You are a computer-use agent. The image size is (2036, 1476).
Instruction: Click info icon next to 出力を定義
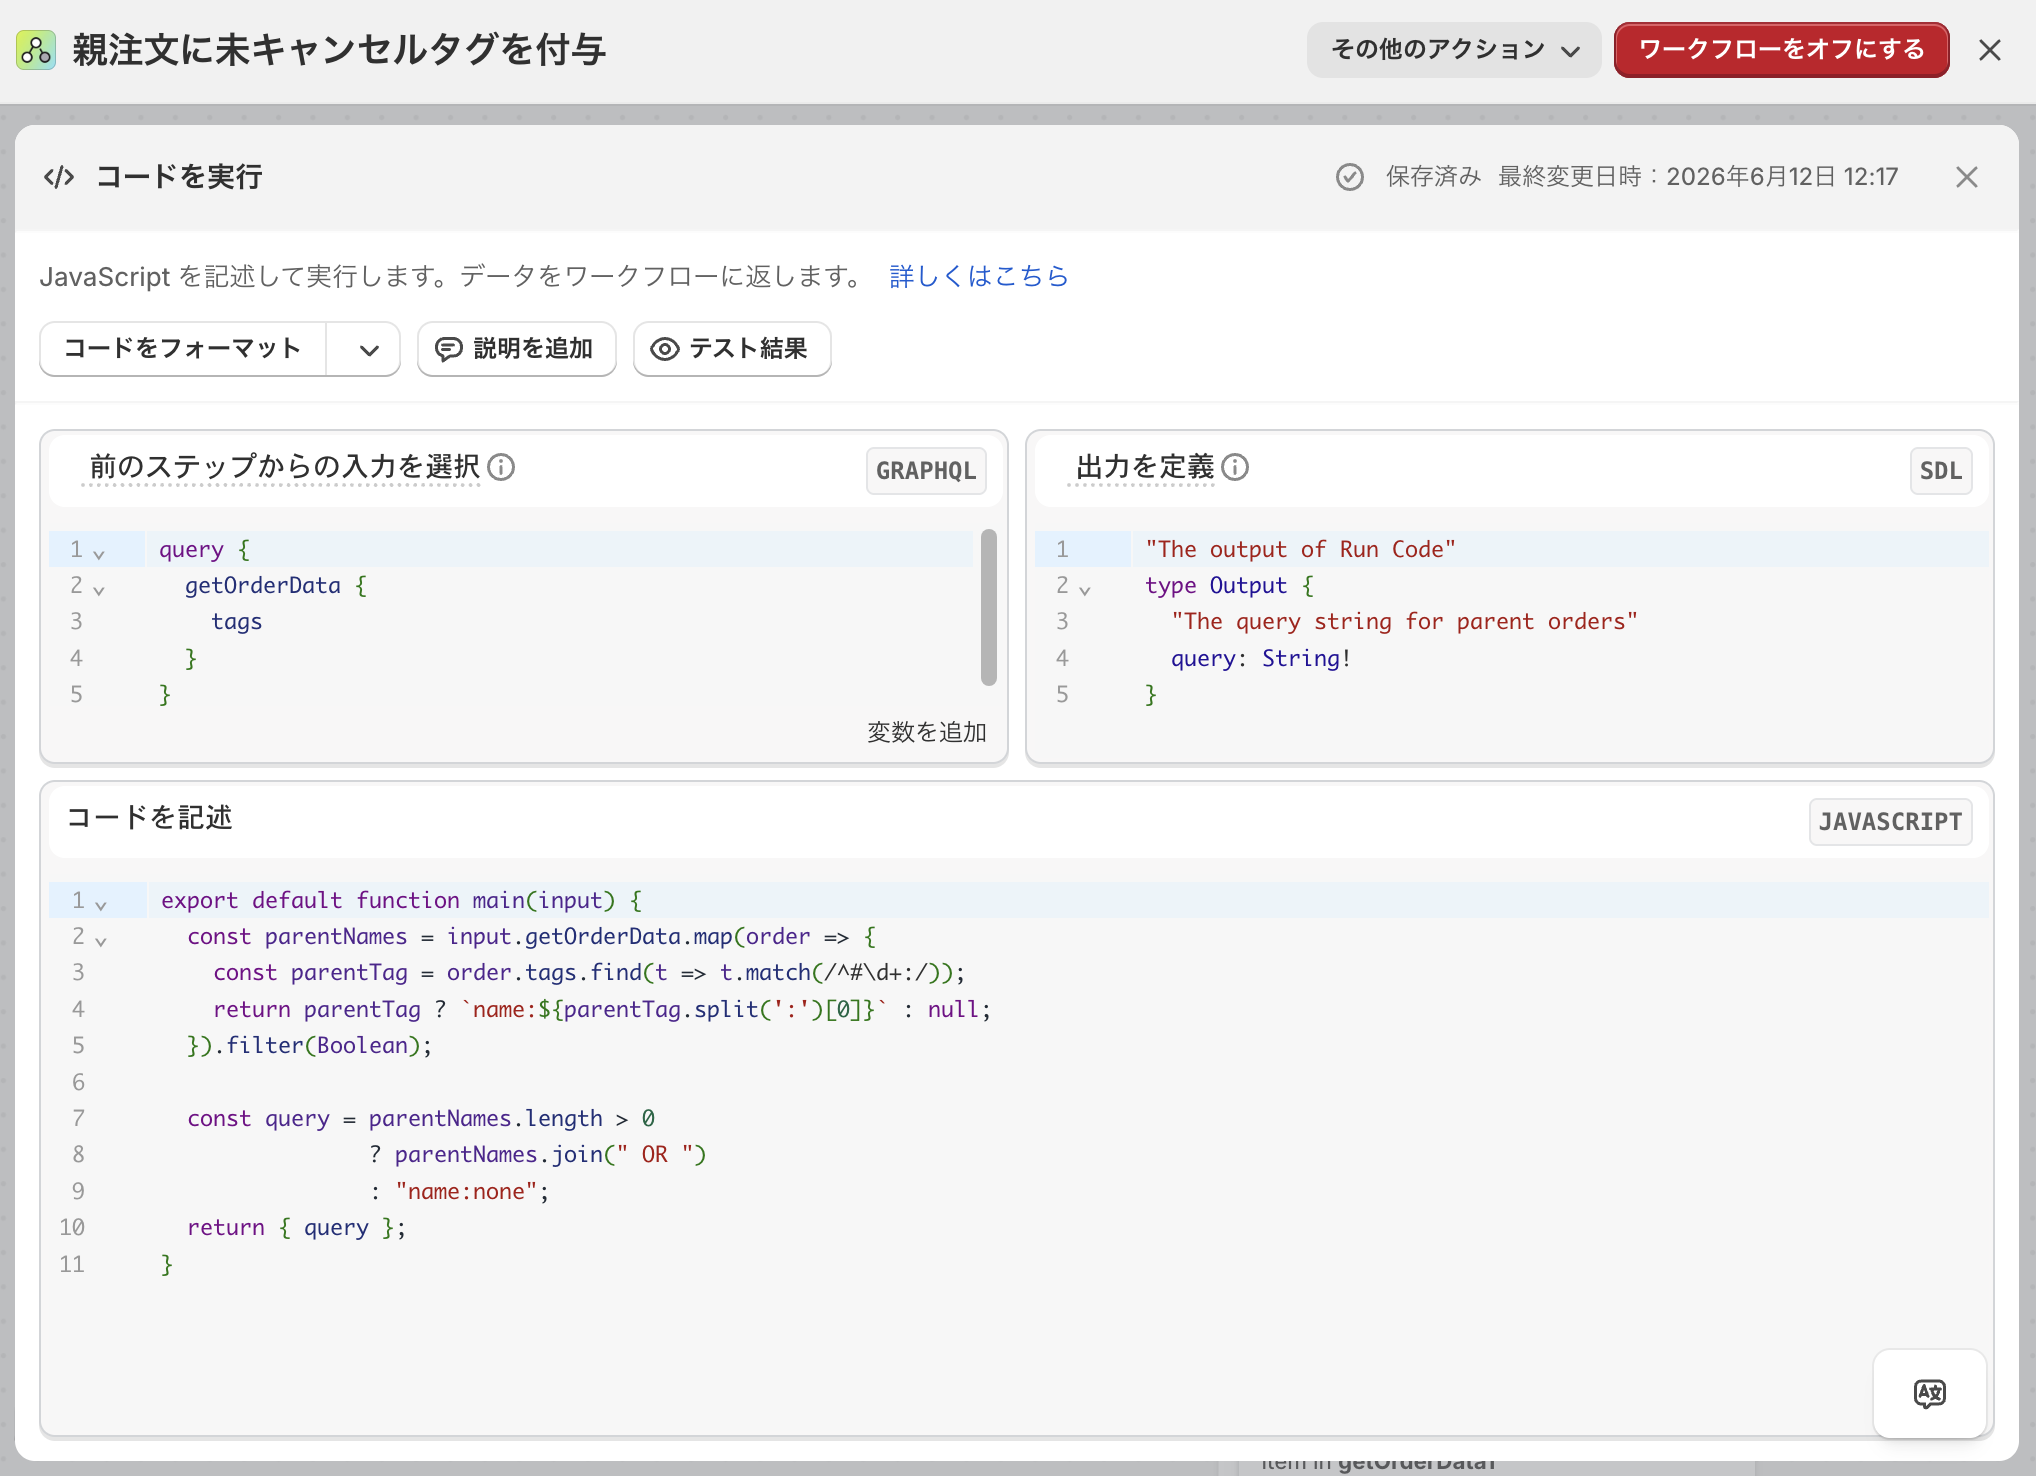coord(1235,467)
